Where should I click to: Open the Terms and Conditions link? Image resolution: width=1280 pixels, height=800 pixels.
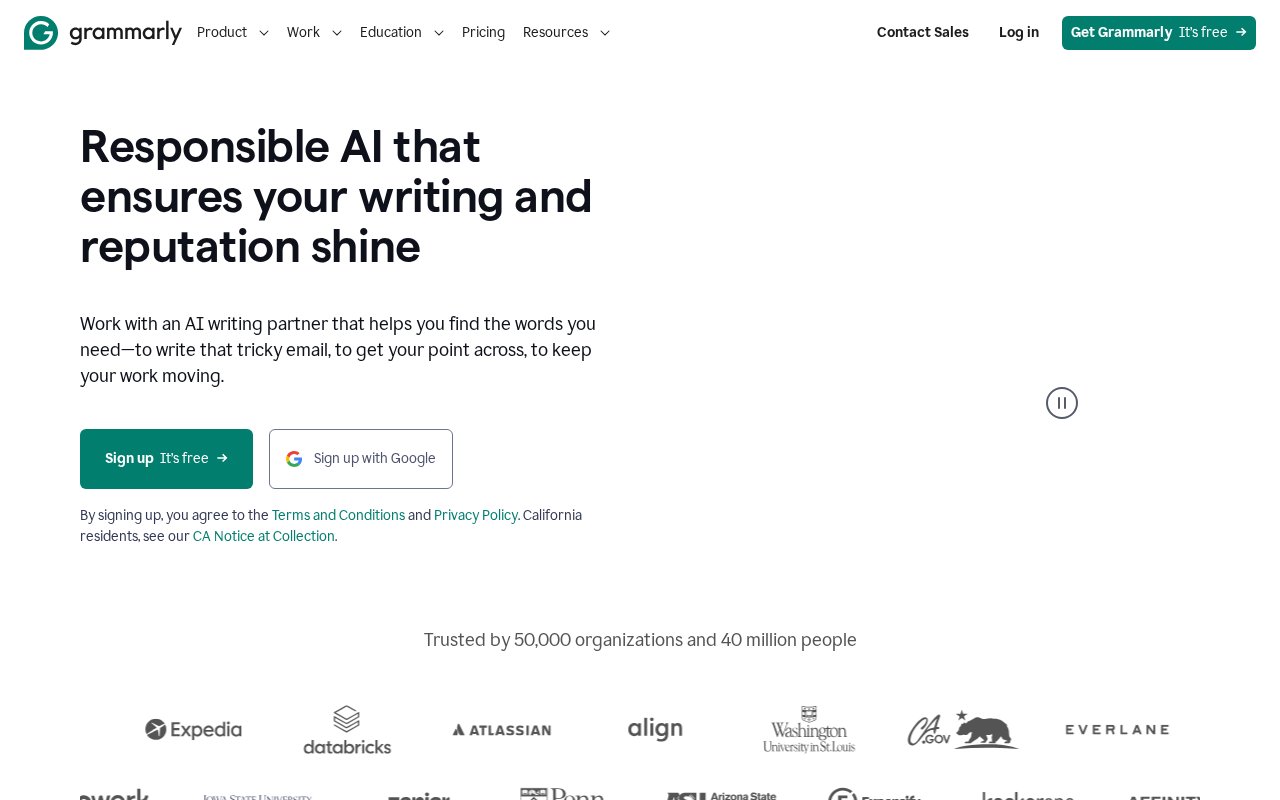[x=338, y=516]
